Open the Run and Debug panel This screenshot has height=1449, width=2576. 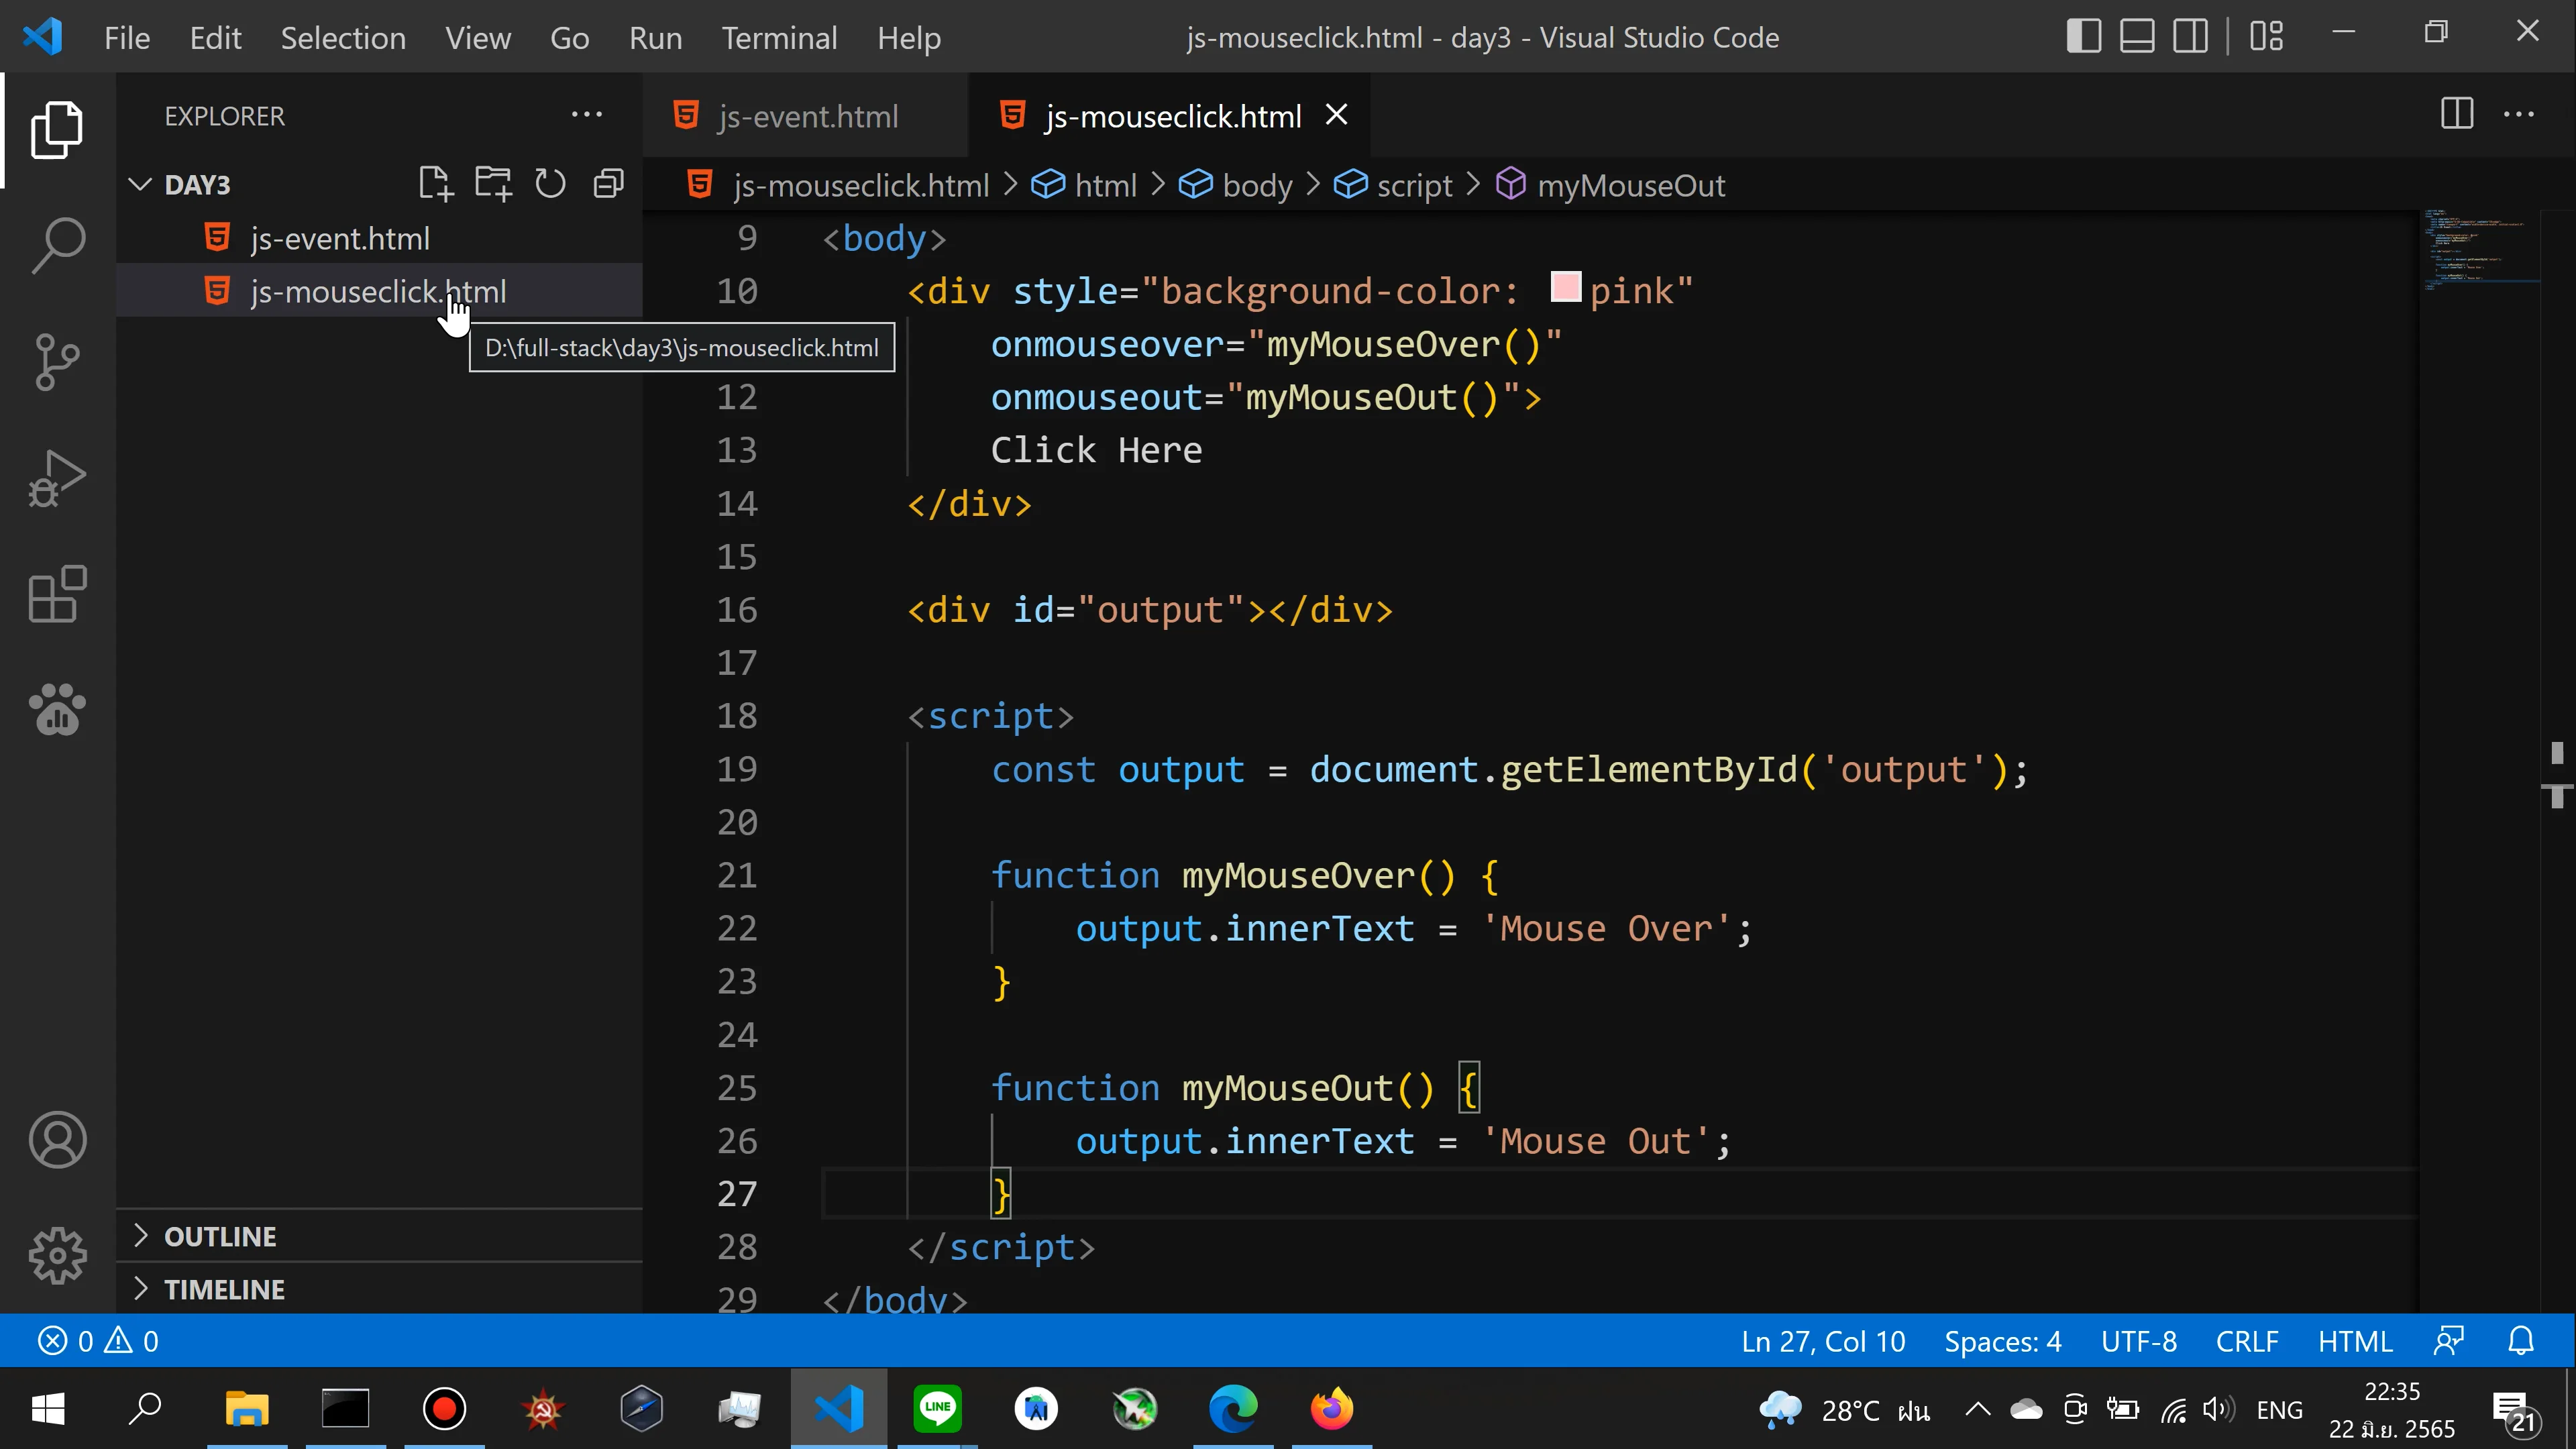[x=57, y=478]
